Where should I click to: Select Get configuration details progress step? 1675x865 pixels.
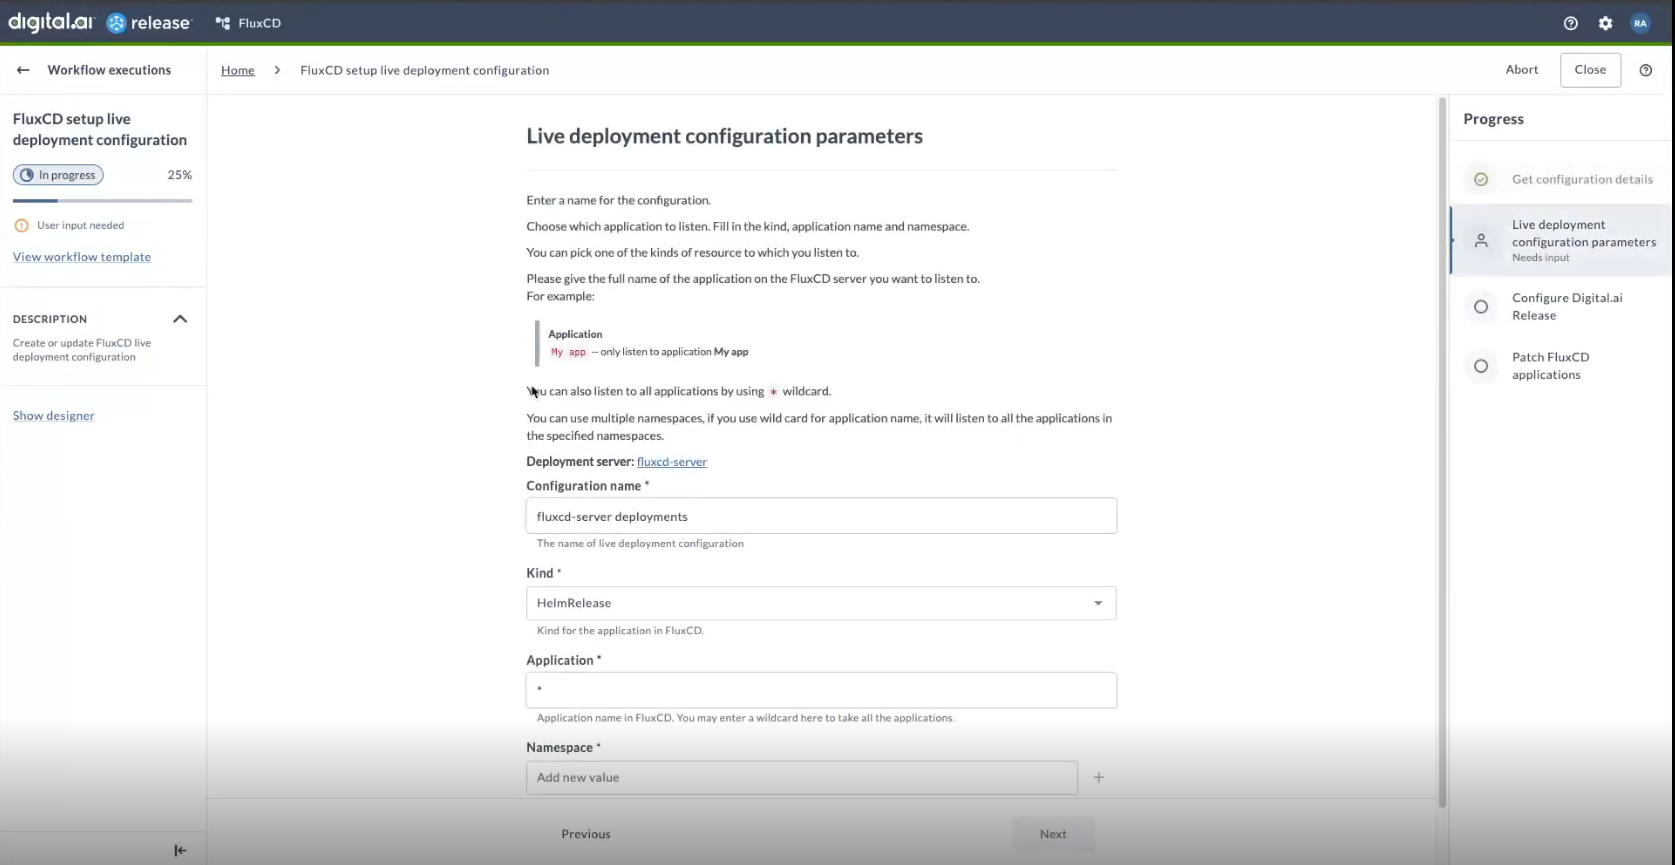point(1561,179)
